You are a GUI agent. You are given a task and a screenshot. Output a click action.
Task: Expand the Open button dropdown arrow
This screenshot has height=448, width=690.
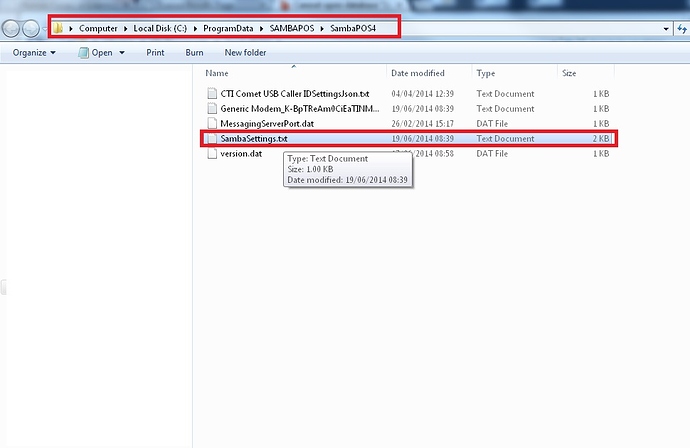tap(122, 53)
